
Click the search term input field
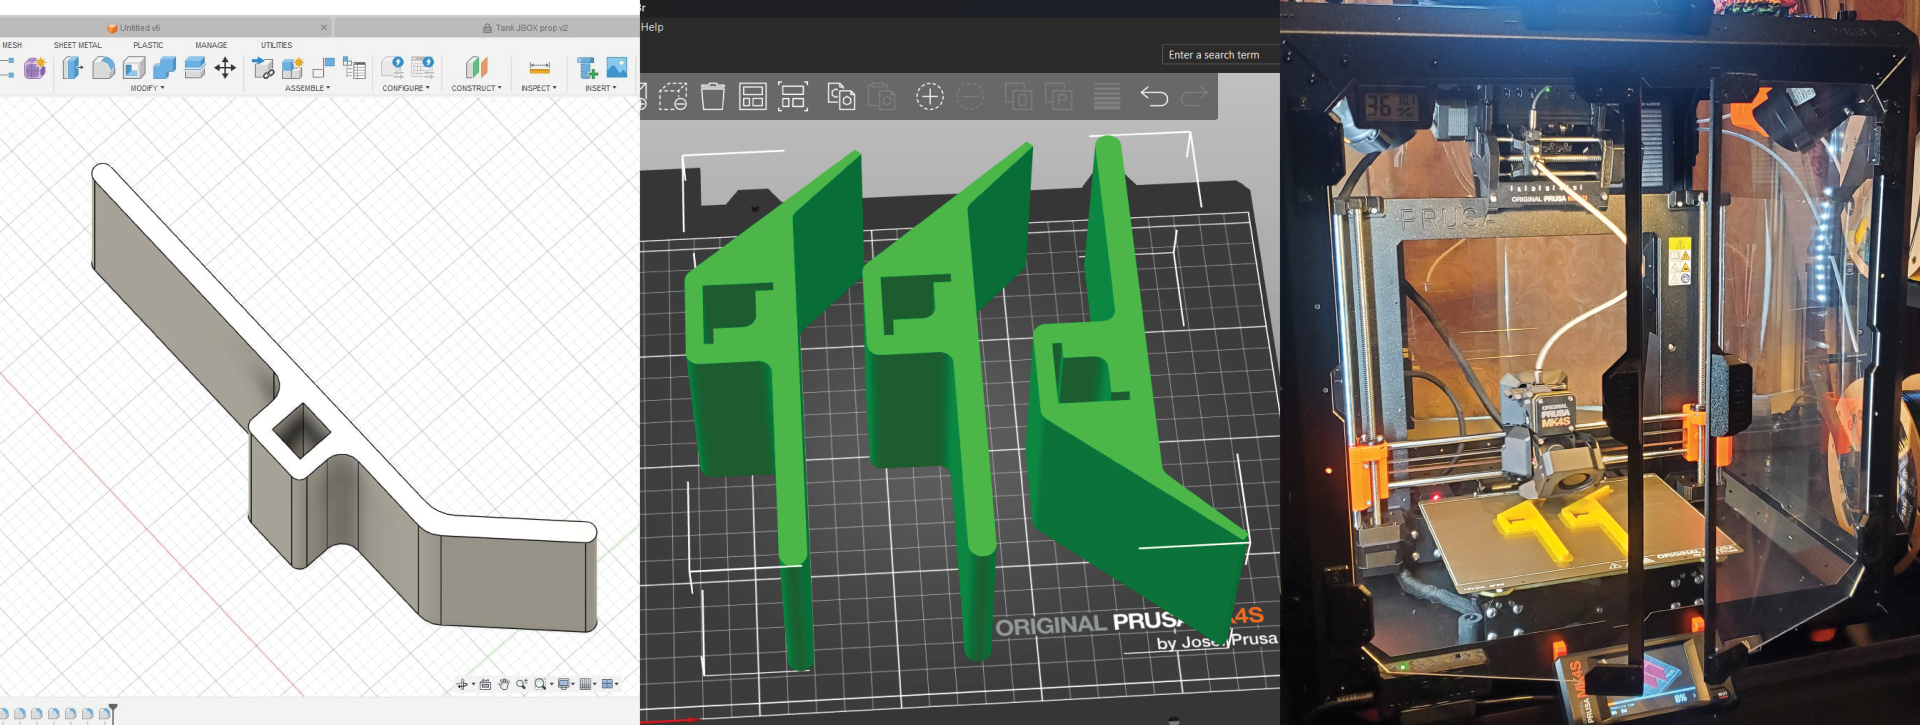1220,55
